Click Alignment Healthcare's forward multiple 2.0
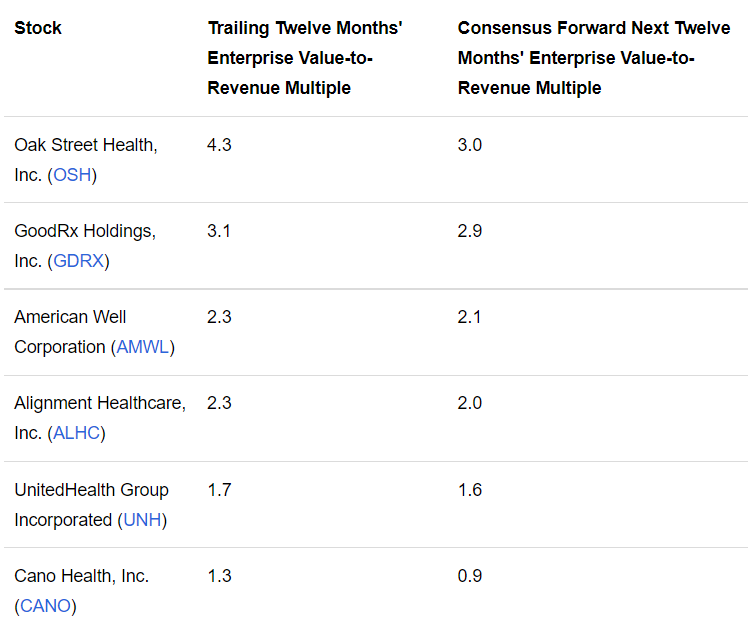The width and height of the screenshot is (748, 622). (x=470, y=403)
